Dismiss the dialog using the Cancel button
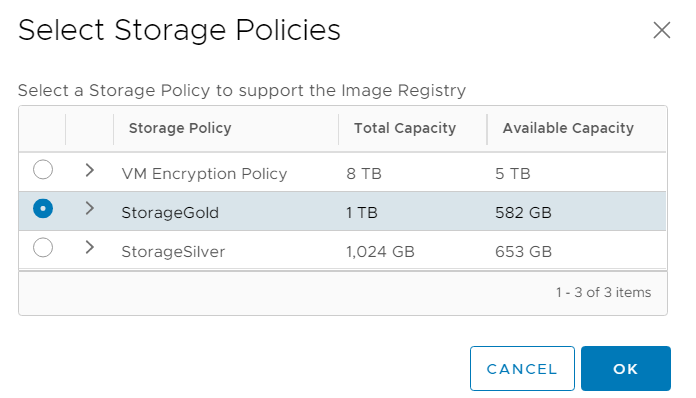Image resolution: width=696 pixels, height=398 pixels. tap(522, 368)
